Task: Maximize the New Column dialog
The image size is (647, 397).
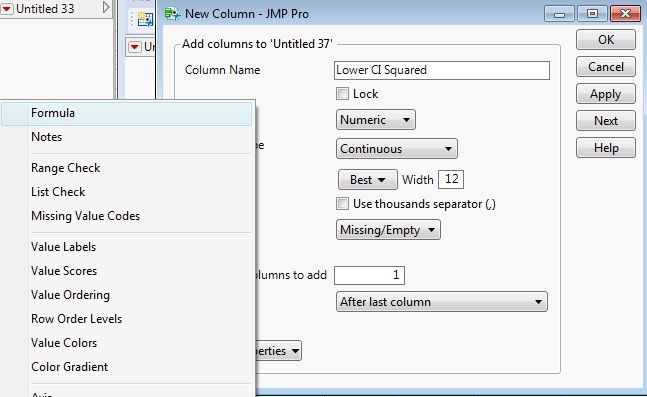Action: point(592,14)
